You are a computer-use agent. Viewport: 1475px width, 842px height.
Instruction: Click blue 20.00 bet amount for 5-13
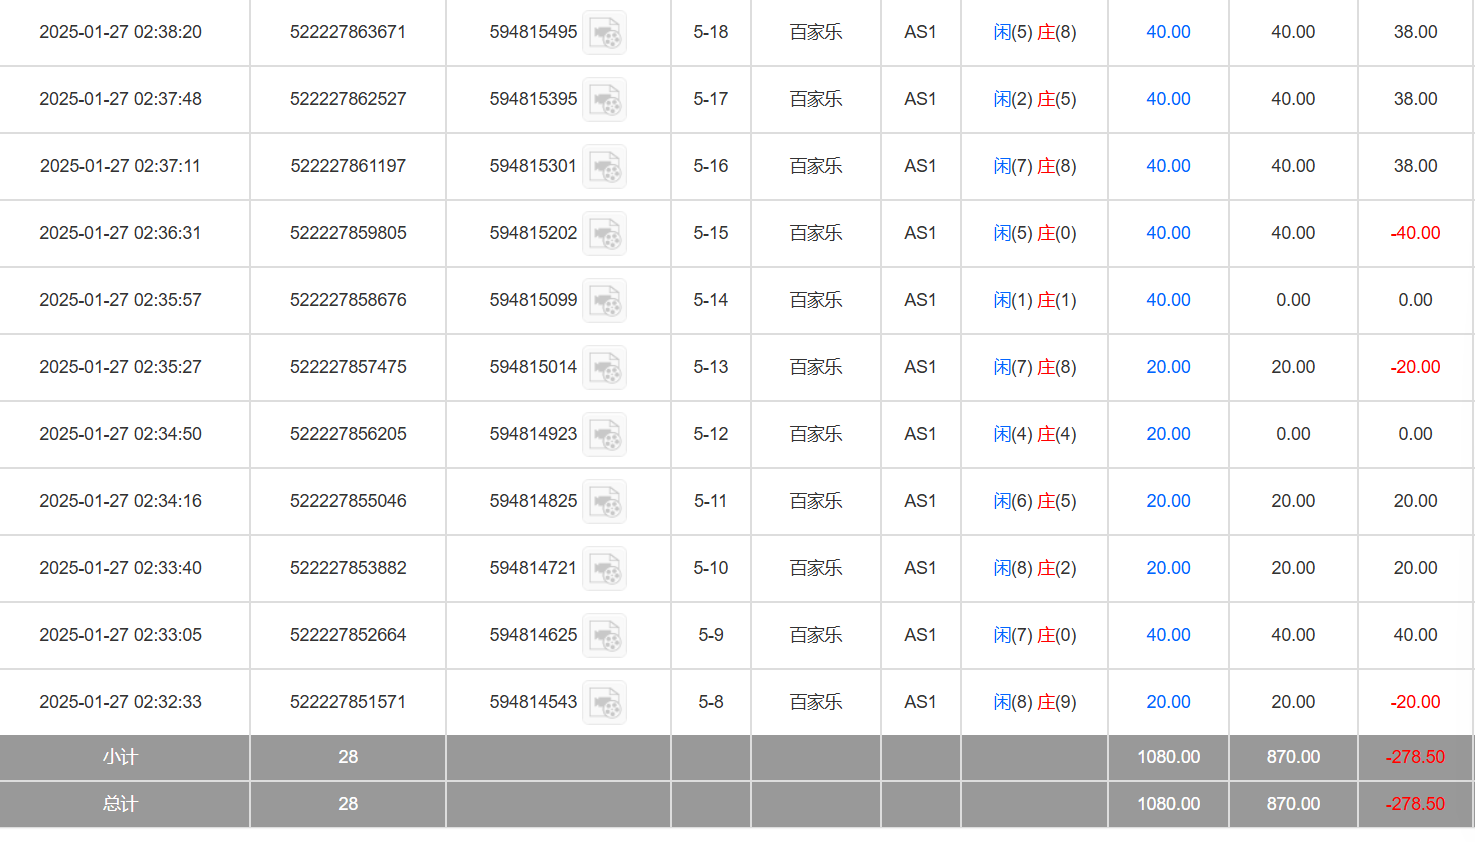(x=1168, y=367)
